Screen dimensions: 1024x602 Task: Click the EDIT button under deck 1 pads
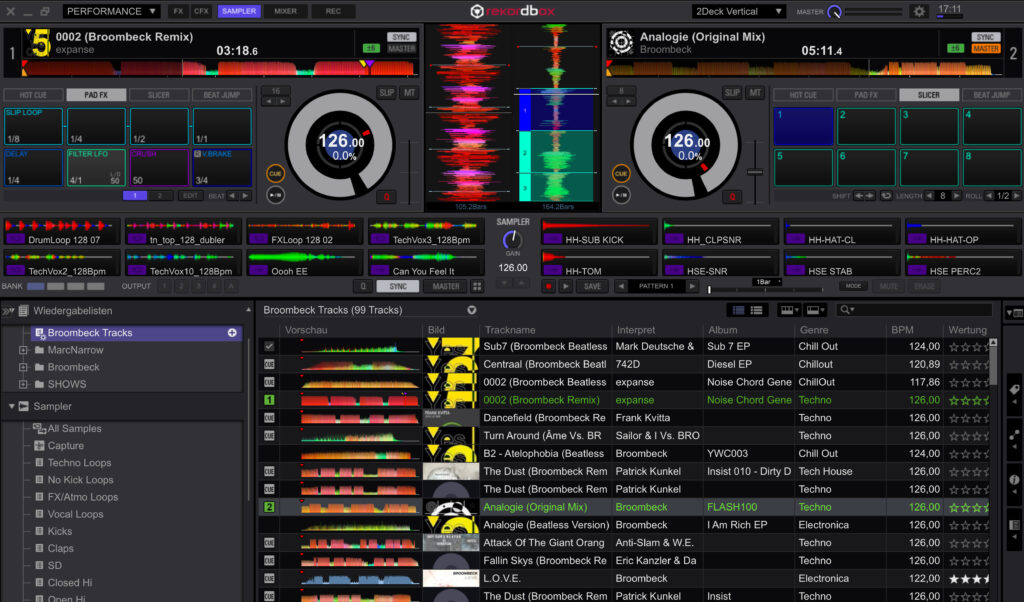click(x=190, y=196)
